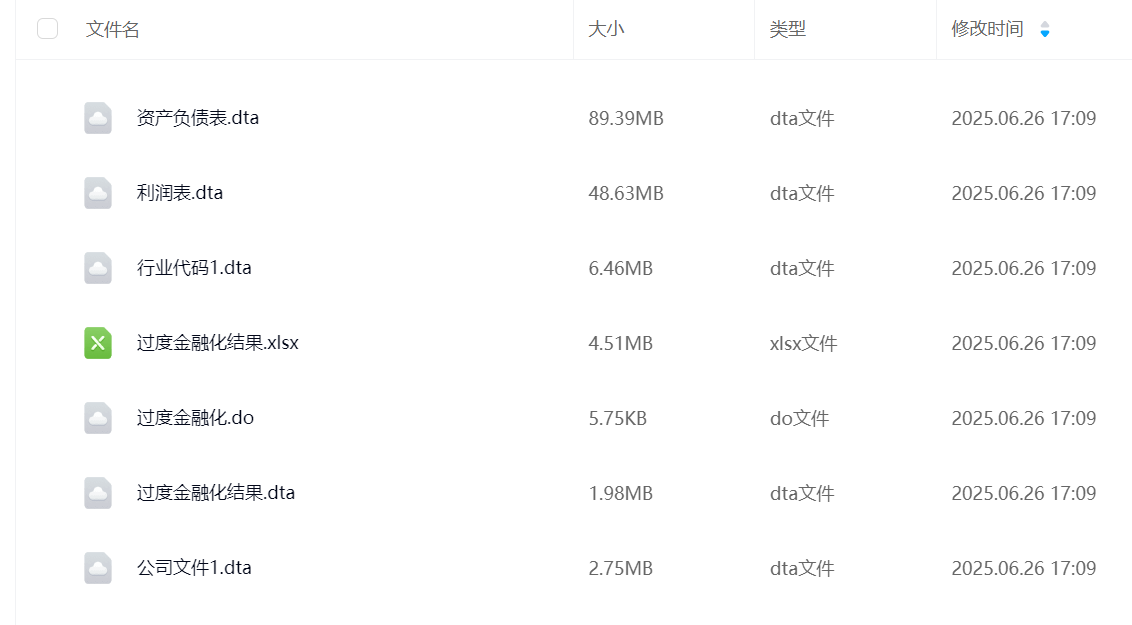1132x625 pixels.
Task: Sort the list by 类型 column
Action: 787,30
